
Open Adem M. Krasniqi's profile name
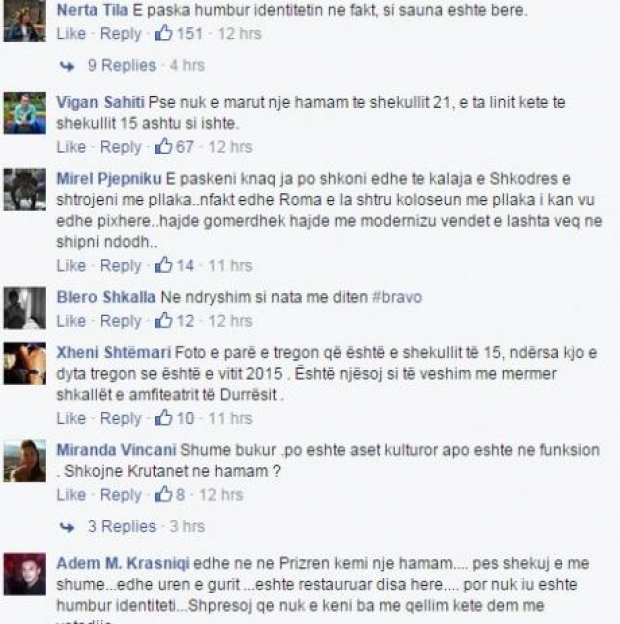pos(123,564)
